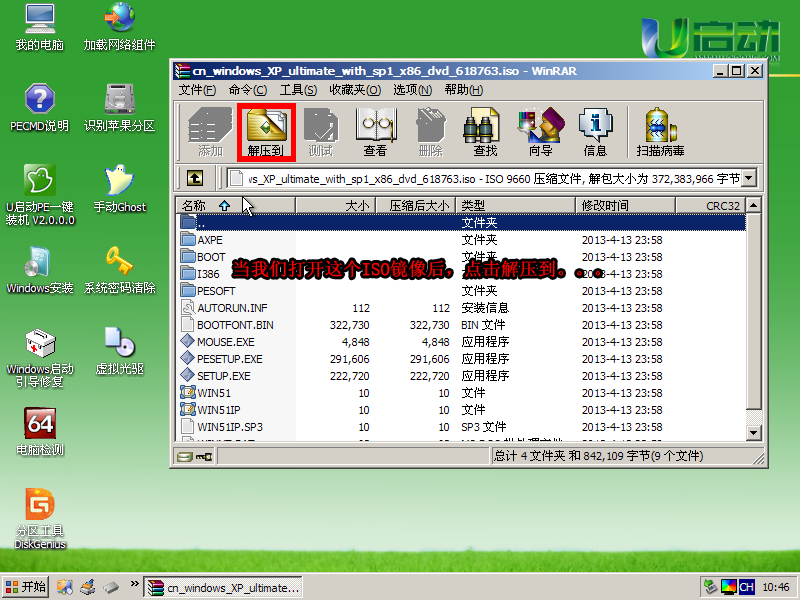
Task: Click the Extract To (解压到) toolbar button
Action: 266,132
